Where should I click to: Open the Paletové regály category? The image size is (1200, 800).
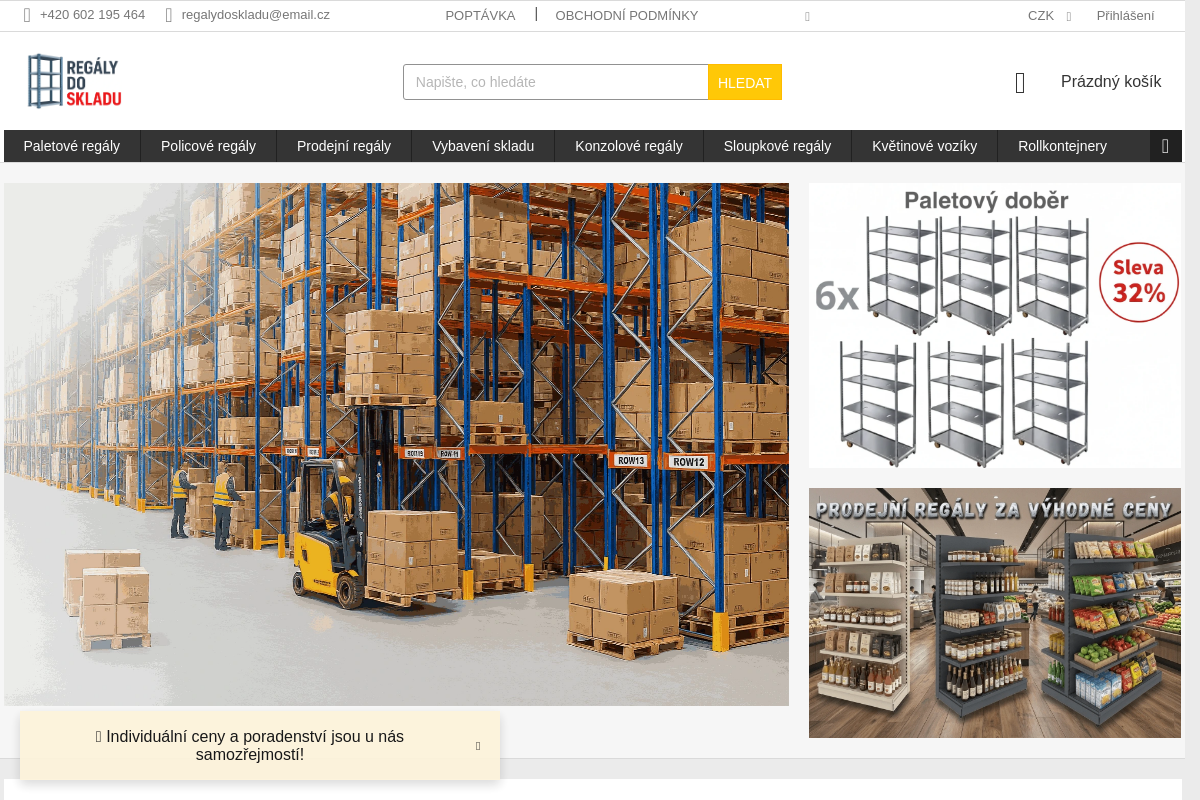tap(72, 146)
